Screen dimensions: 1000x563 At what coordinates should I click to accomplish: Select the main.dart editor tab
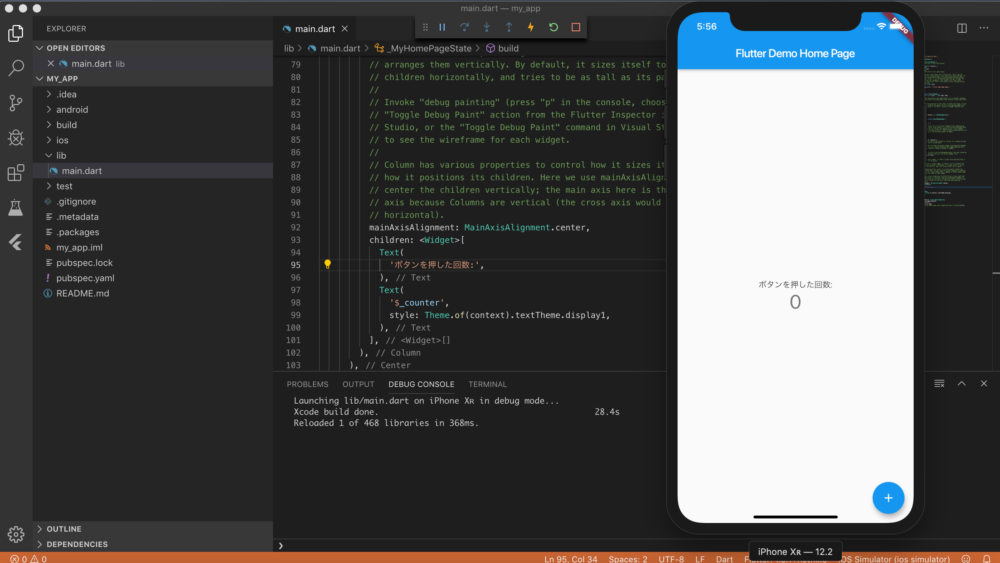point(315,29)
